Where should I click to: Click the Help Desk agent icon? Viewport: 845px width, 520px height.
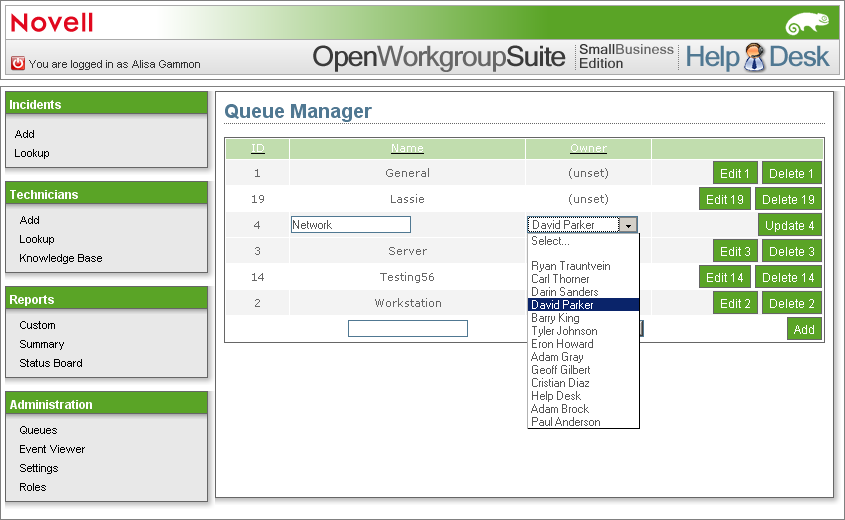tap(754, 57)
